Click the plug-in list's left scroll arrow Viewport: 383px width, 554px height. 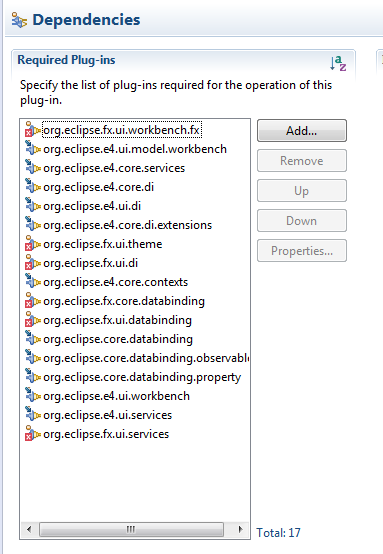pos(29,529)
